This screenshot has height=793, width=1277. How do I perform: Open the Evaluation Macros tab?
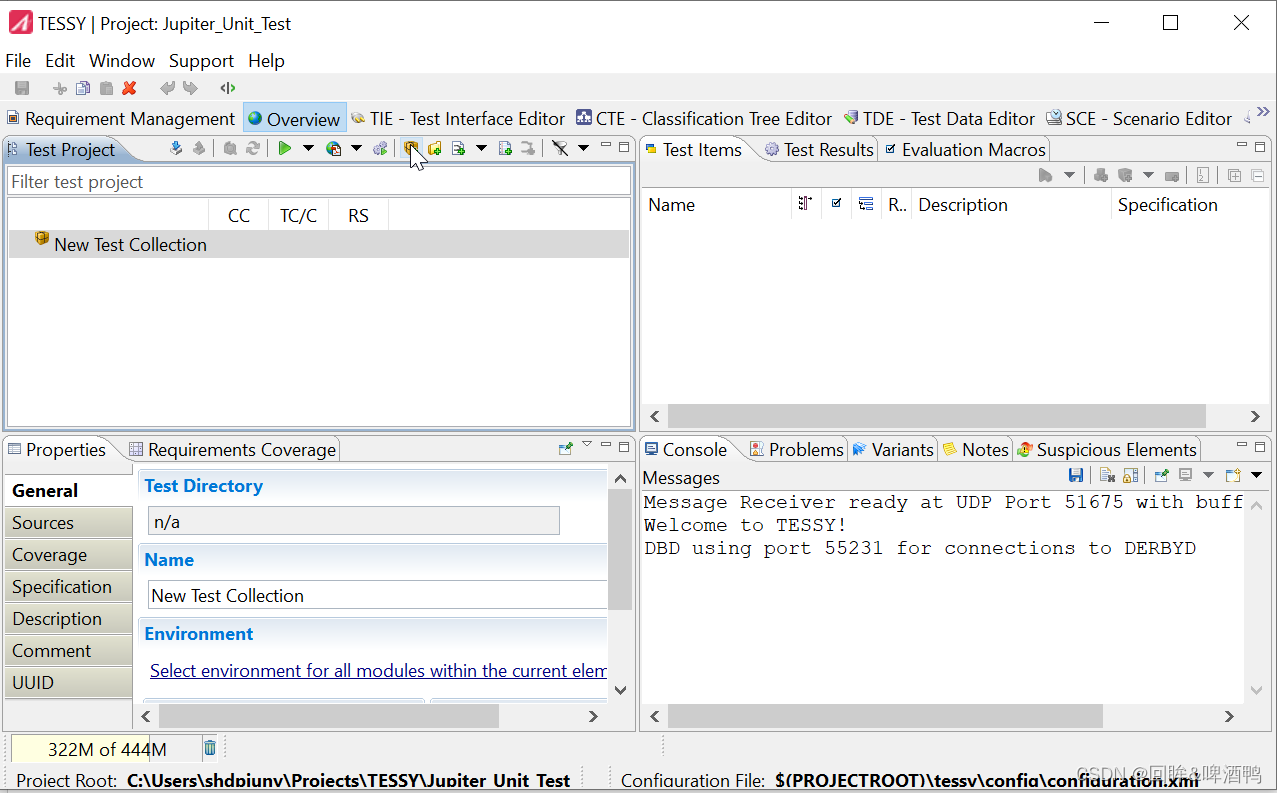coord(965,149)
